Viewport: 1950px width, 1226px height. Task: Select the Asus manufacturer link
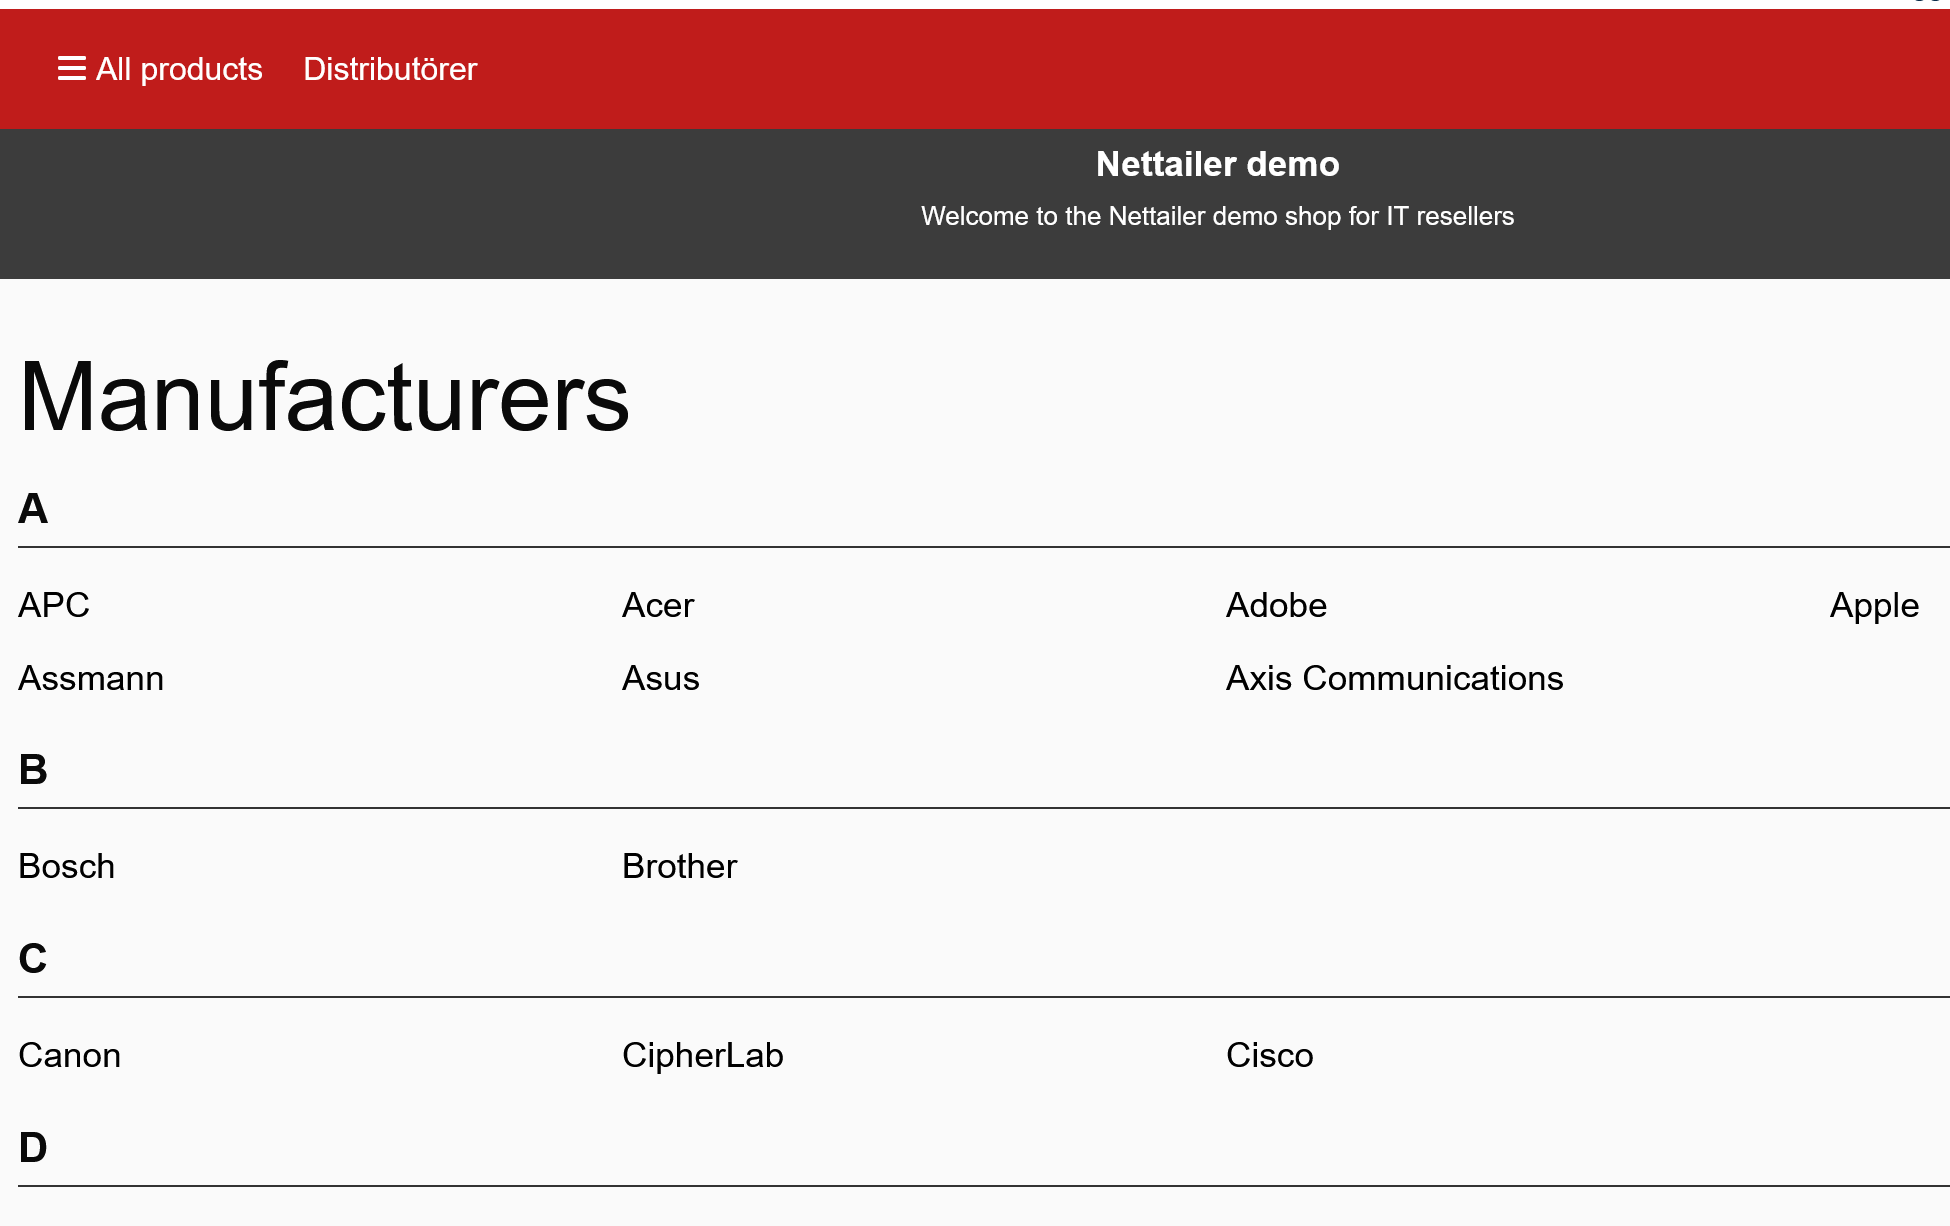tap(660, 678)
